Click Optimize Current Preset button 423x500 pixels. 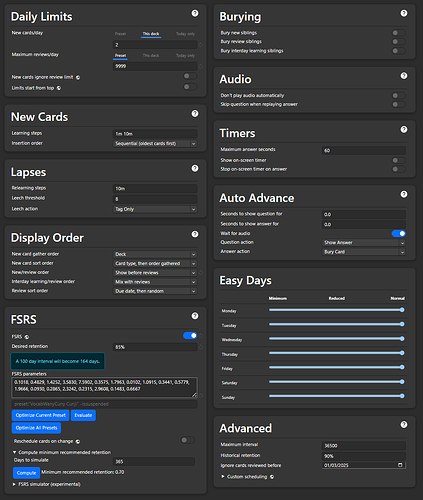(x=41, y=415)
